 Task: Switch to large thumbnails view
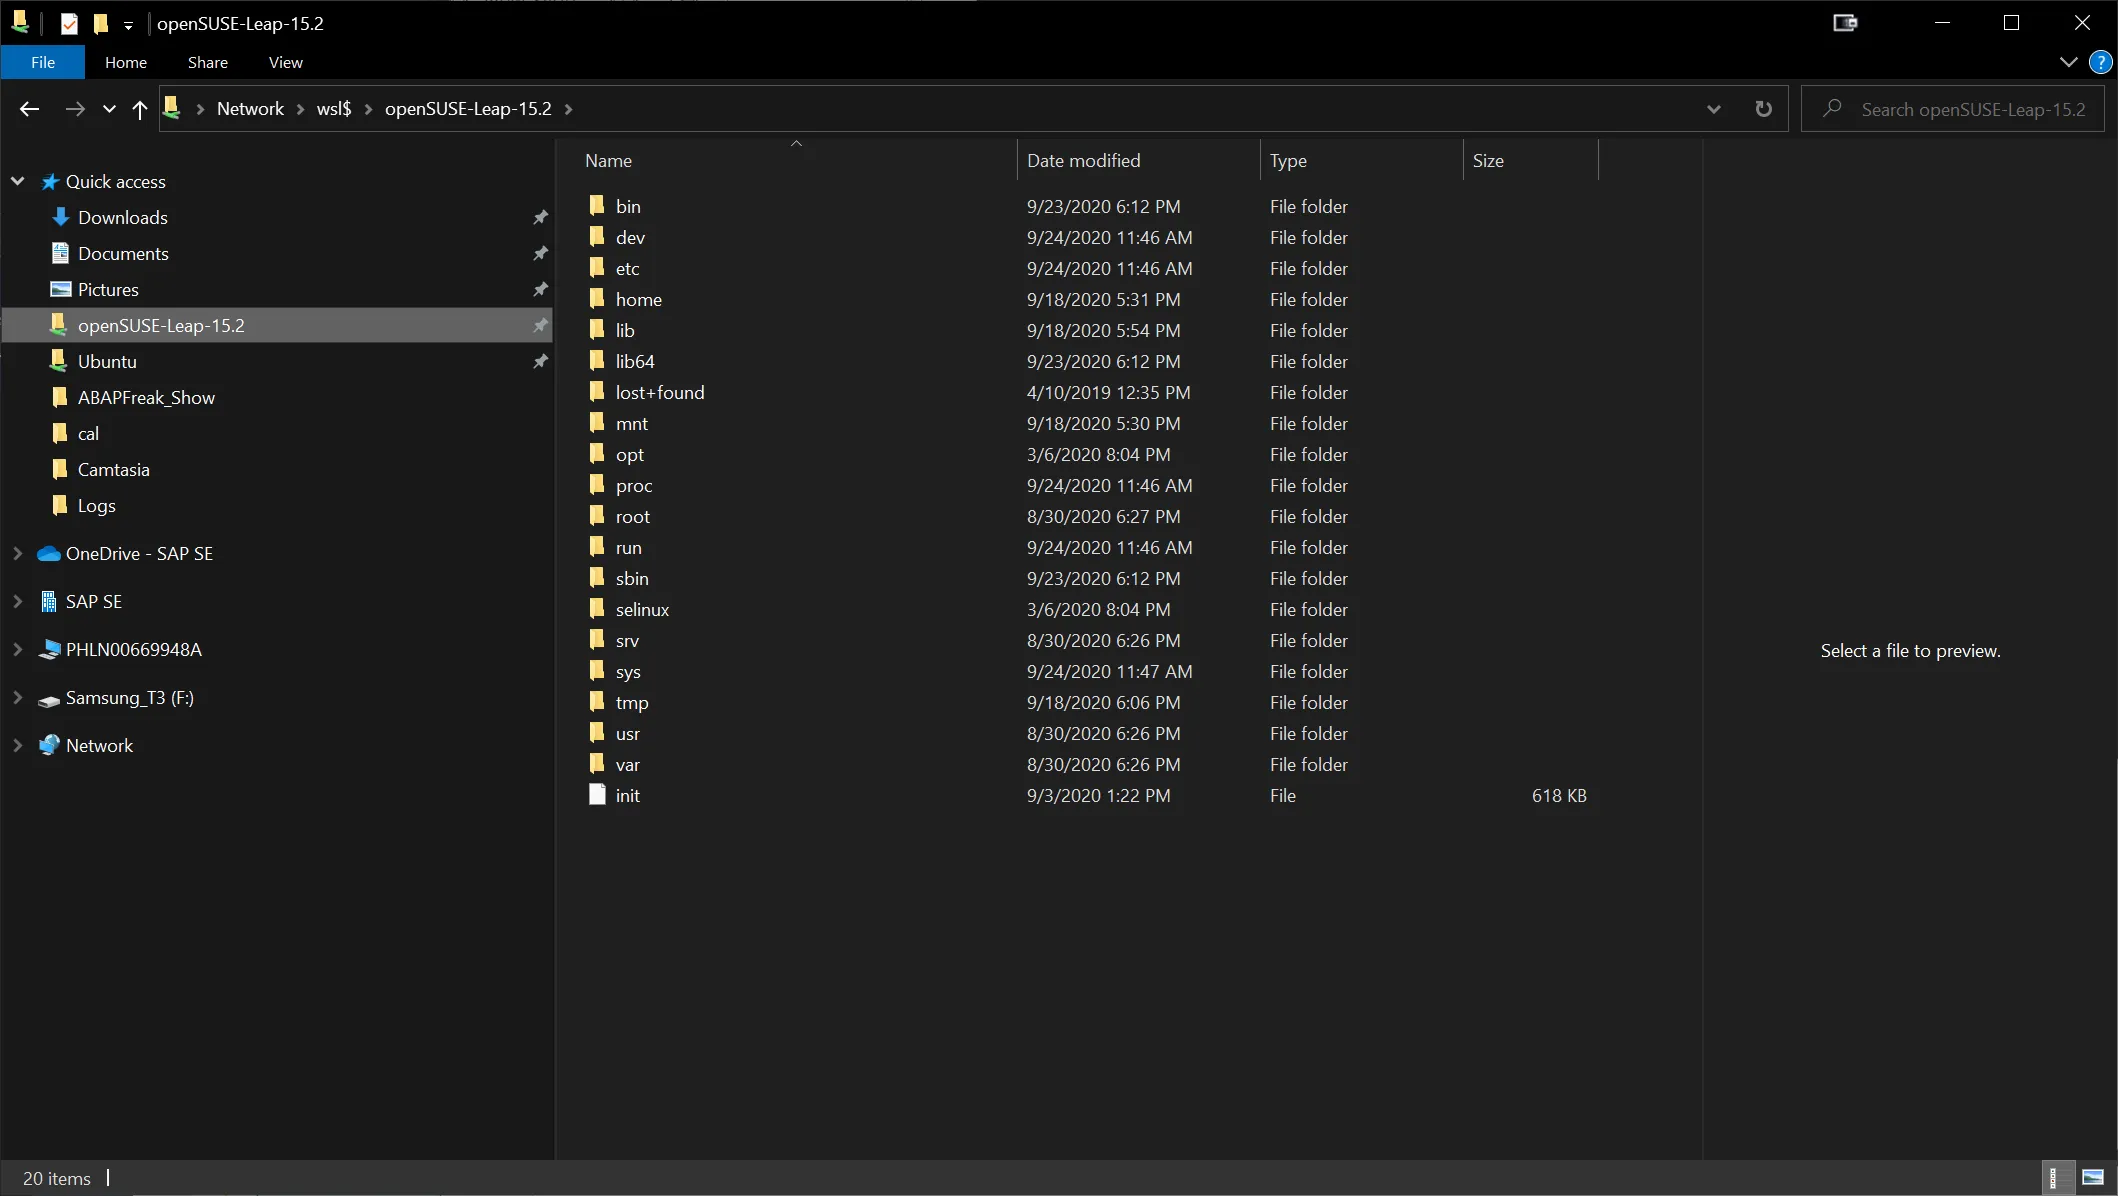pos(2093,1178)
